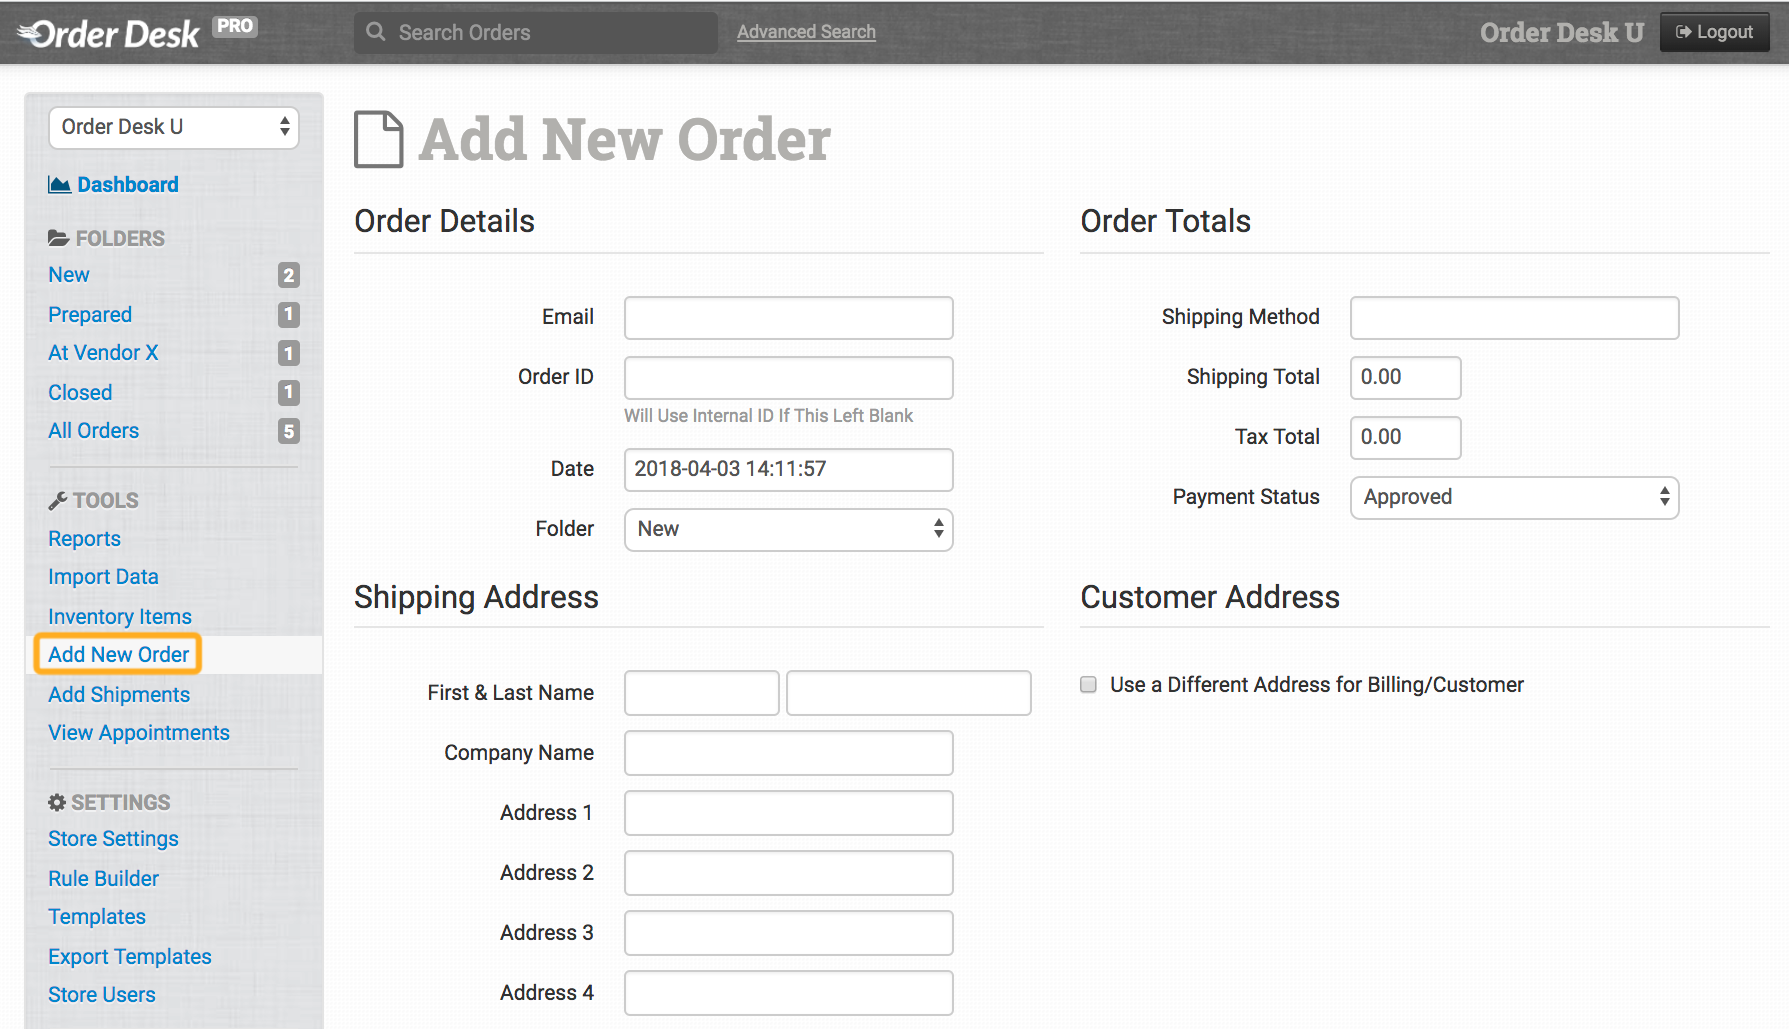Expand the Folder dropdown

pyautogui.click(x=788, y=529)
